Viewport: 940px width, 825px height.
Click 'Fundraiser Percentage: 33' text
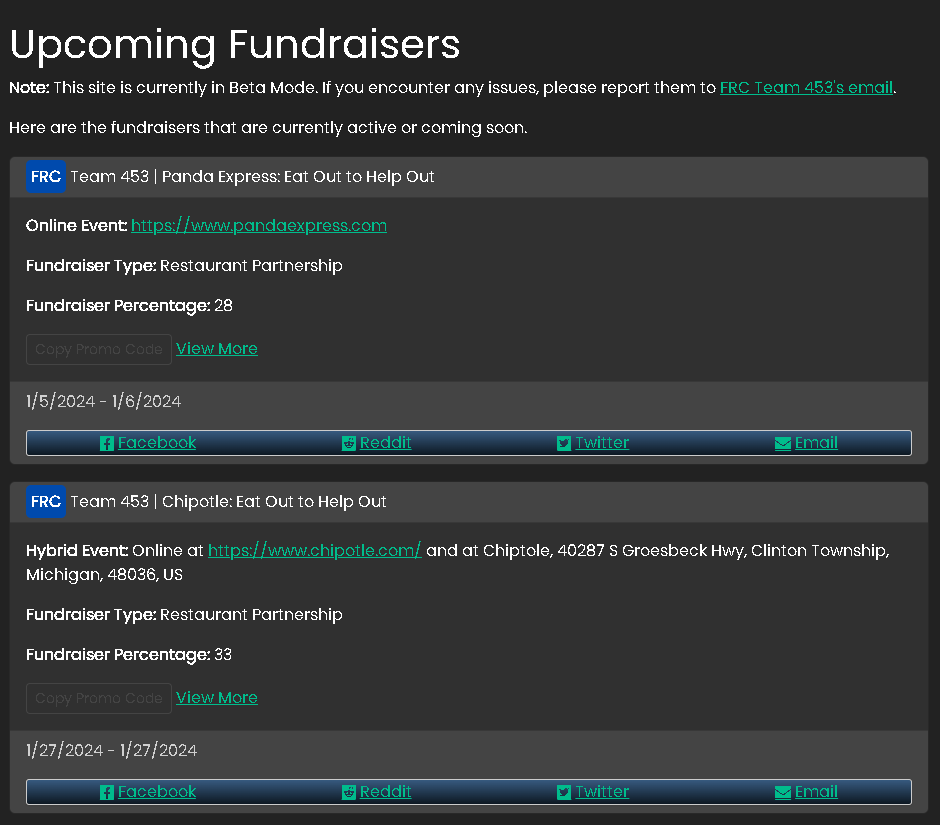pos(129,655)
